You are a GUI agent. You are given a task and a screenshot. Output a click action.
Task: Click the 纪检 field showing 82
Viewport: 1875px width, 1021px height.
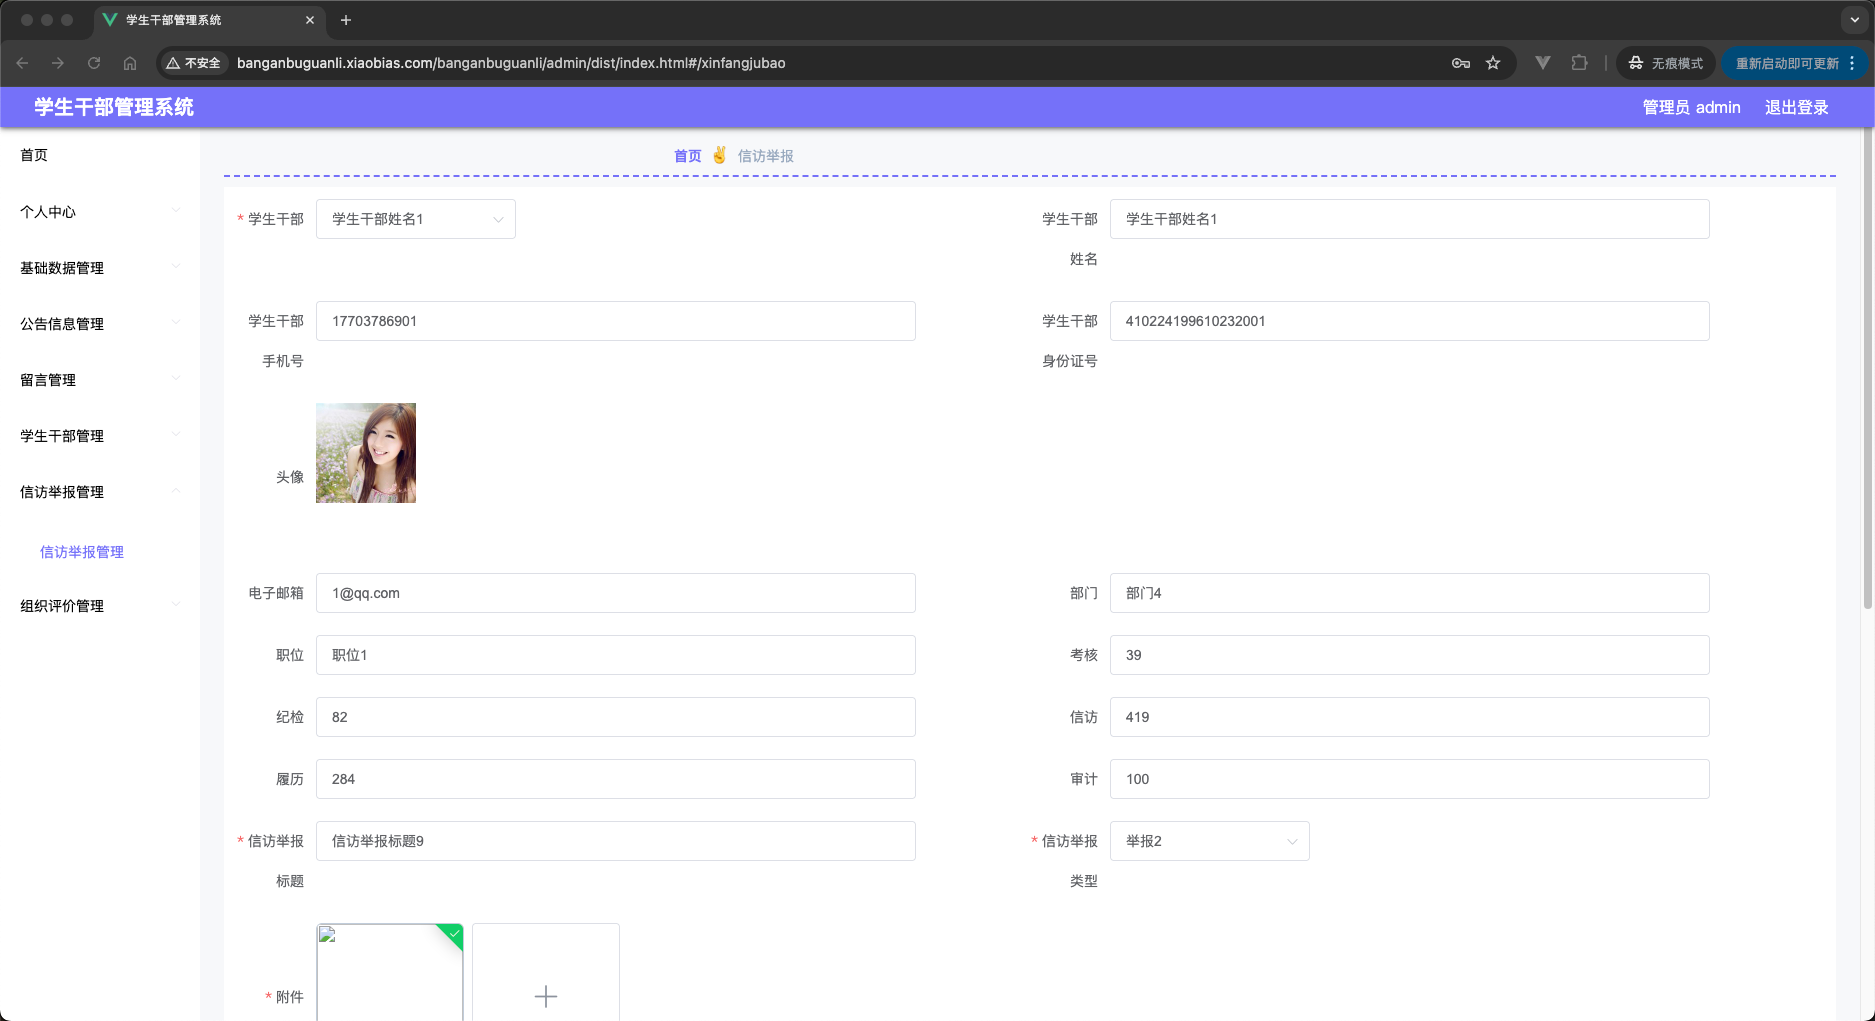tap(616, 717)
